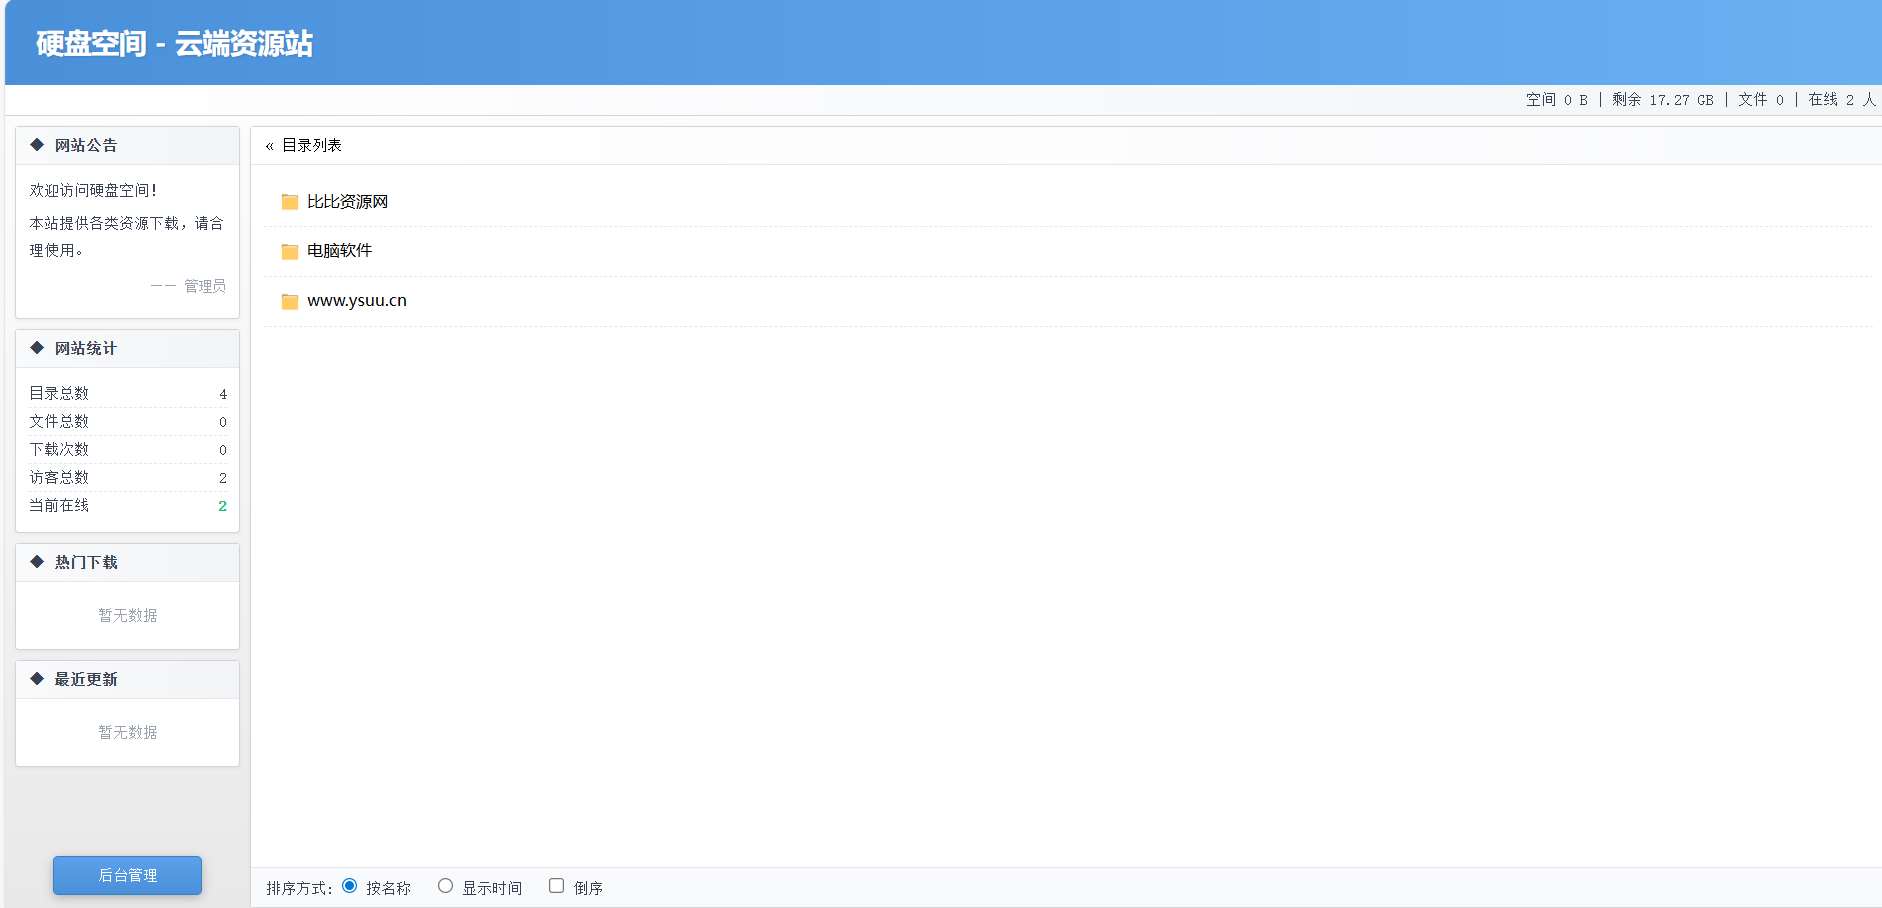
Task: Click the folder icon next to www.ysuu.cn
Action: [x=290, y=301]
